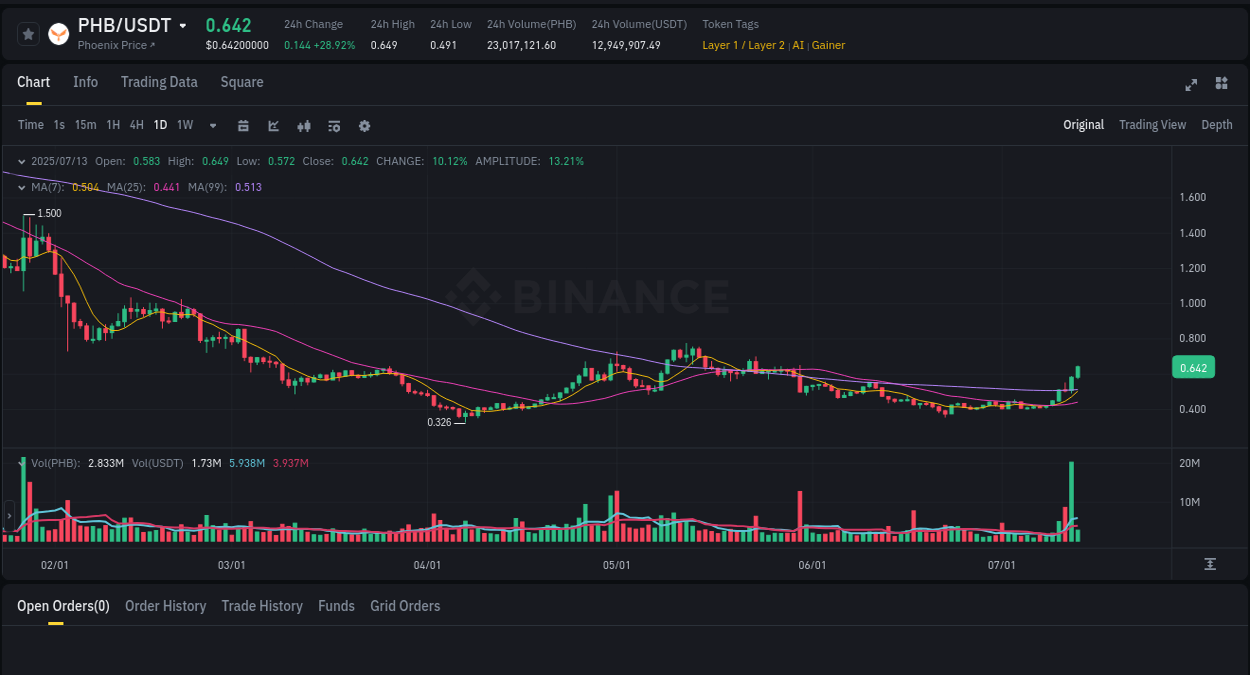This screenshot has width=1250, height=675.
Task: Collapse the volume indicator panel
Action: tap(20, 462)
